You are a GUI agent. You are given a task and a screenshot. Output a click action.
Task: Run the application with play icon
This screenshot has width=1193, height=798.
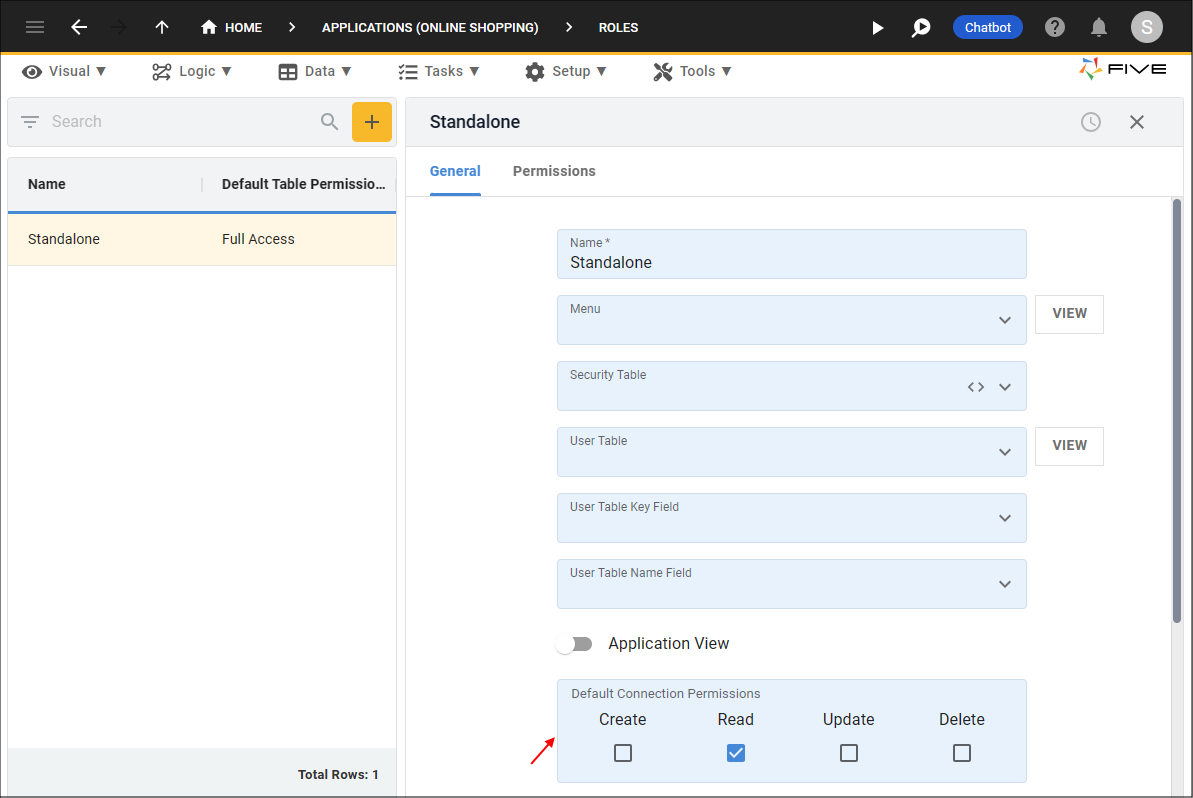pyautogui.click(x=877, y=27)
